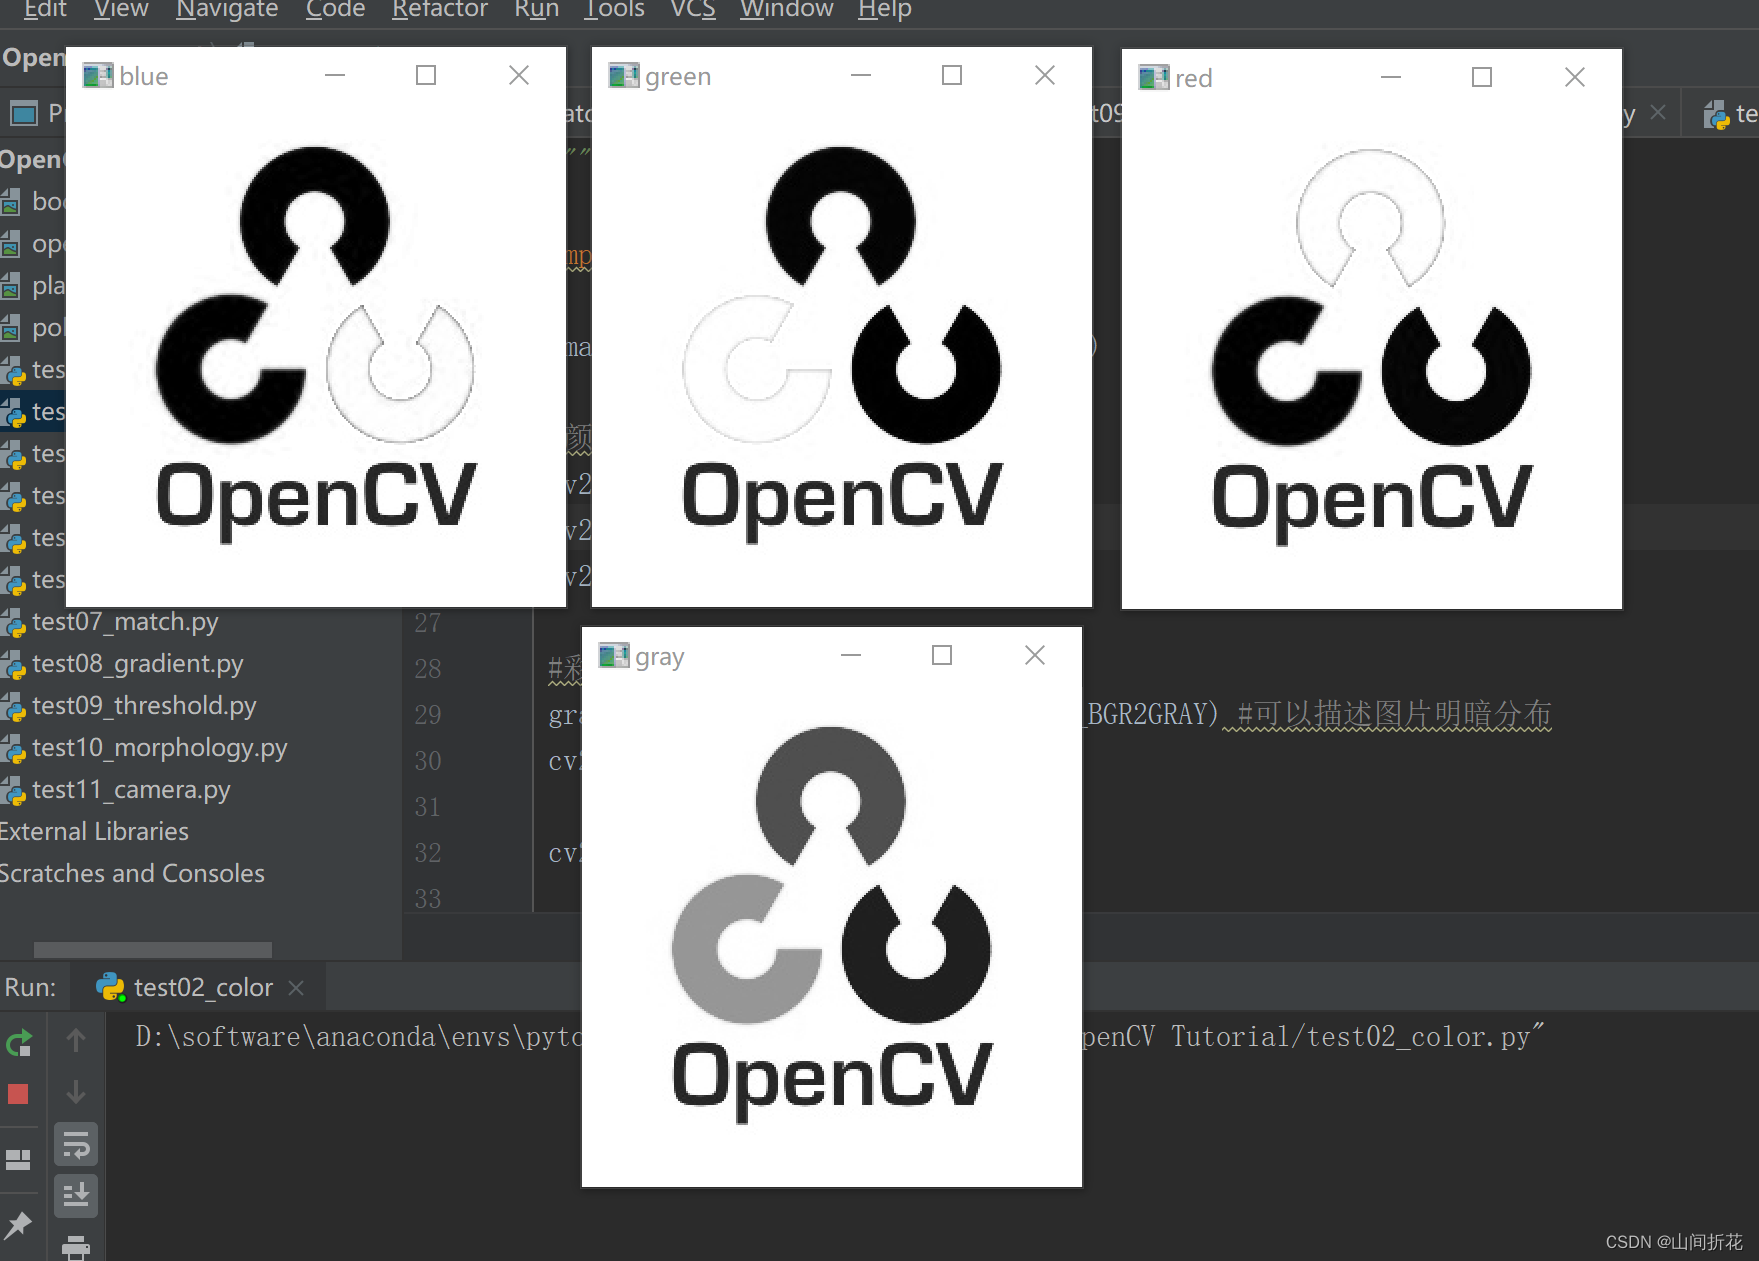Click the test09_threshold.py Python file icon
This screenshot has height=1261, width=1759.
tap(13, 708)
